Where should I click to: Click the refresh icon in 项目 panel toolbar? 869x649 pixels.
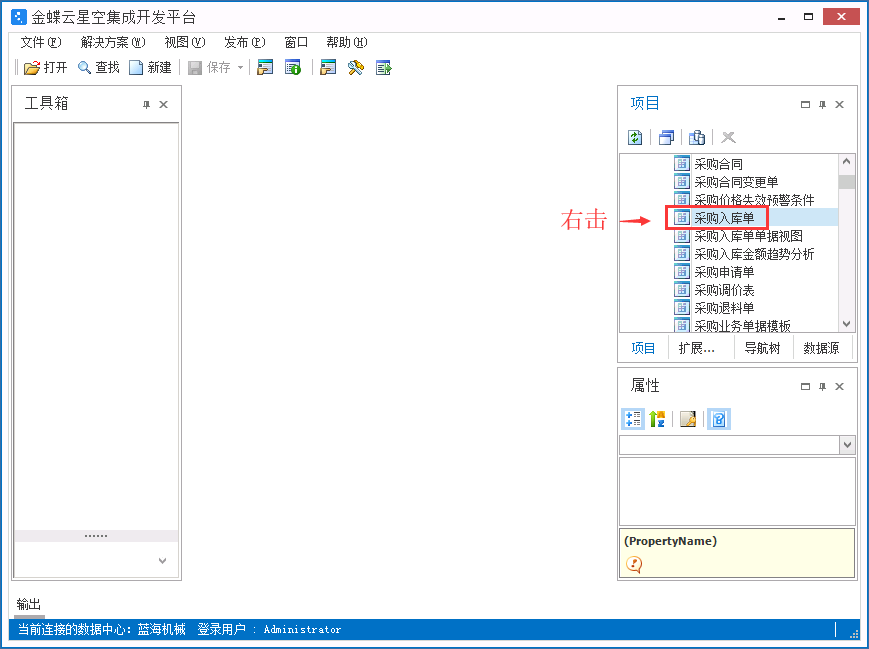point(635,137)
